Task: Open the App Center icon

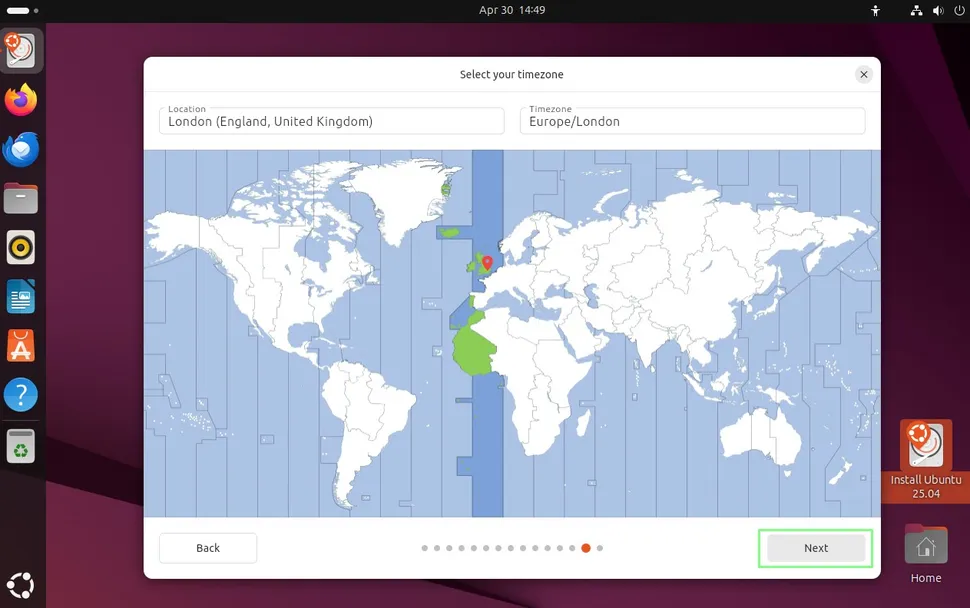Action: 21,346
